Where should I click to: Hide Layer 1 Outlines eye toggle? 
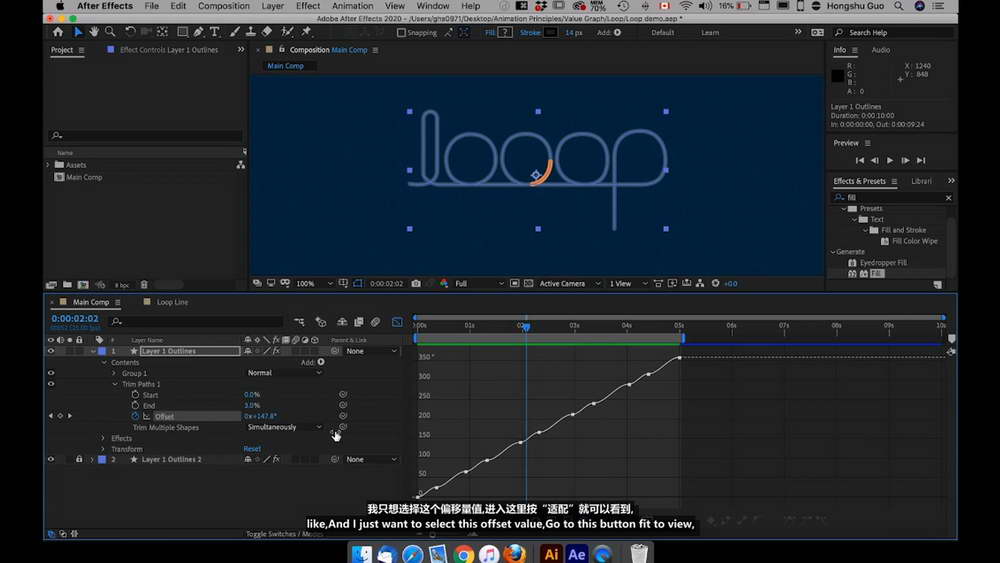coord(51,351)
